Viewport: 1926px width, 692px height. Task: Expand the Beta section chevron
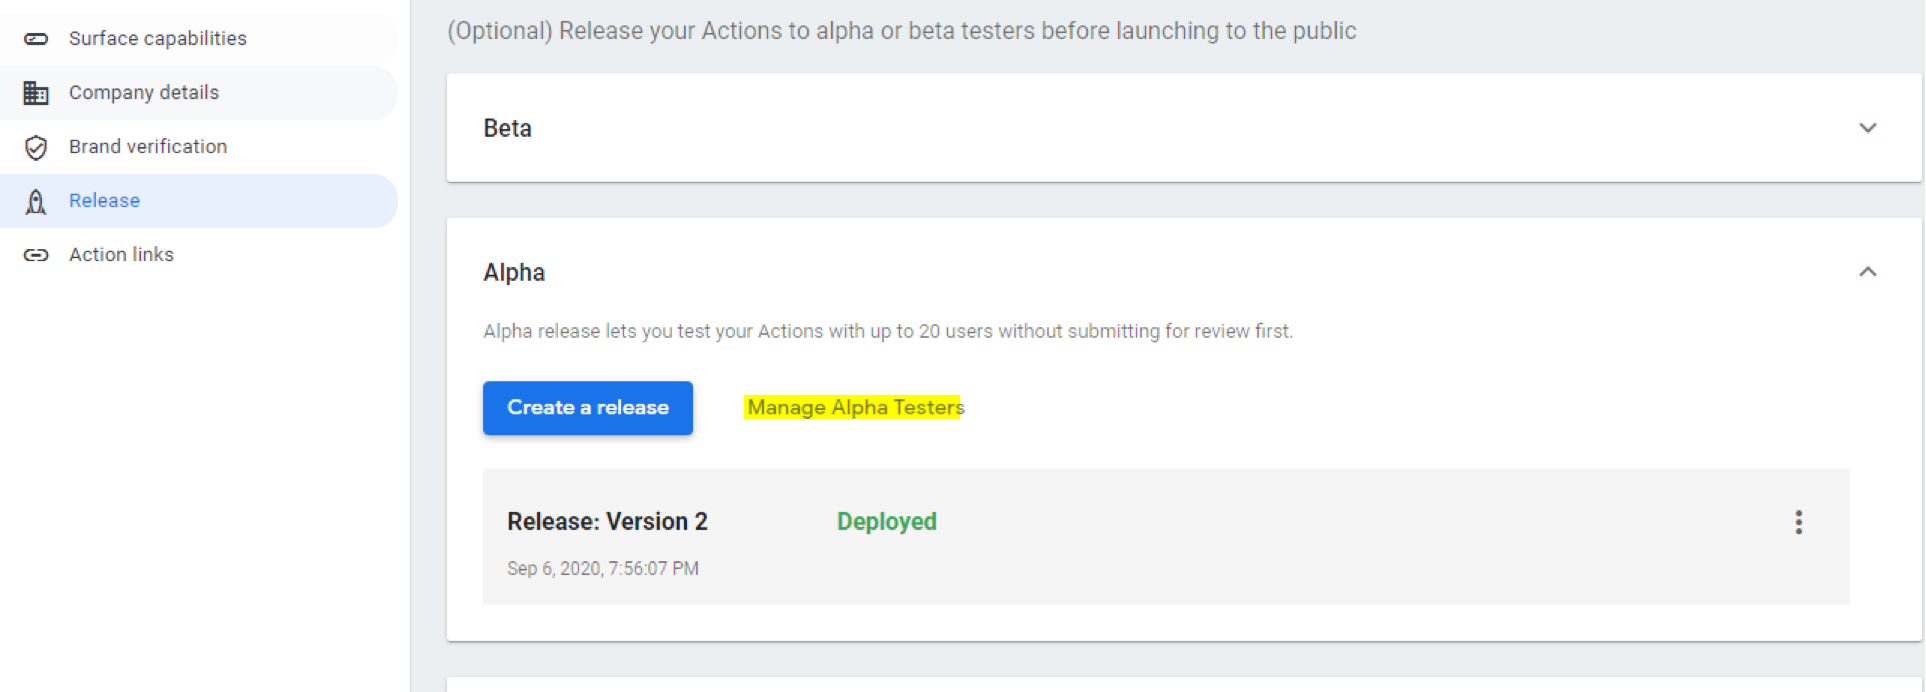[1867, 128]
